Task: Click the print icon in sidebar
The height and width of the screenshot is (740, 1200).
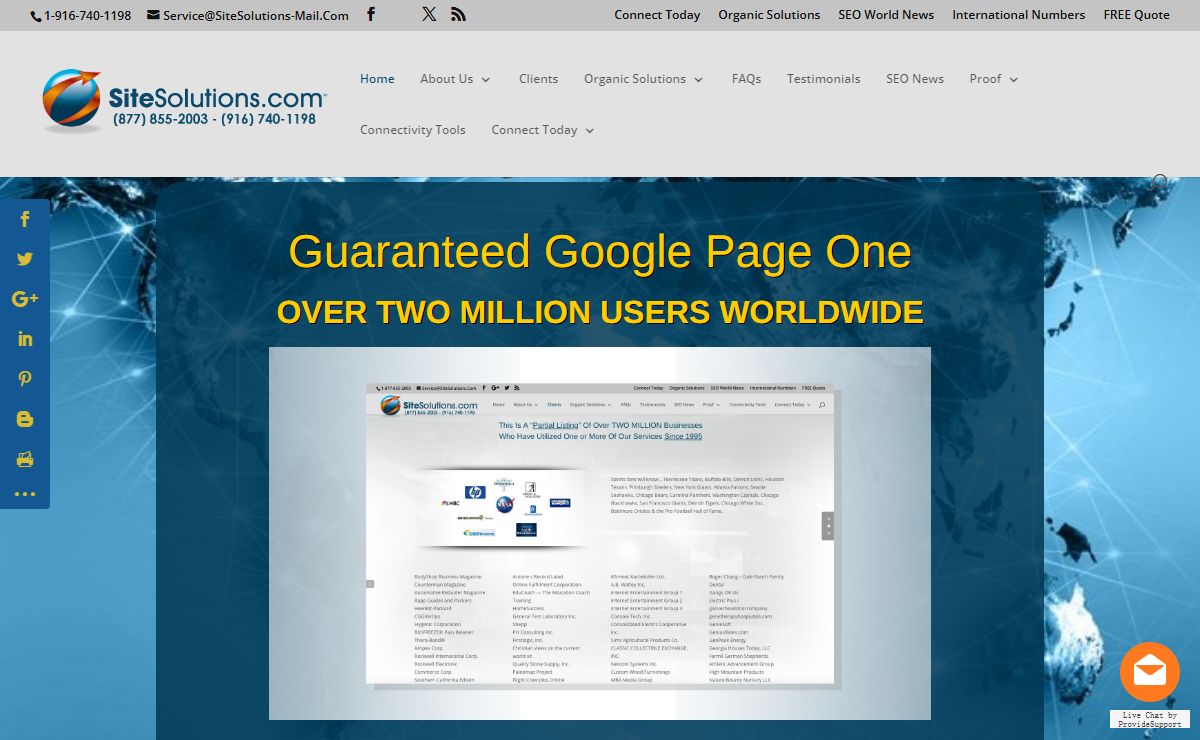Action: pos(25,459)
